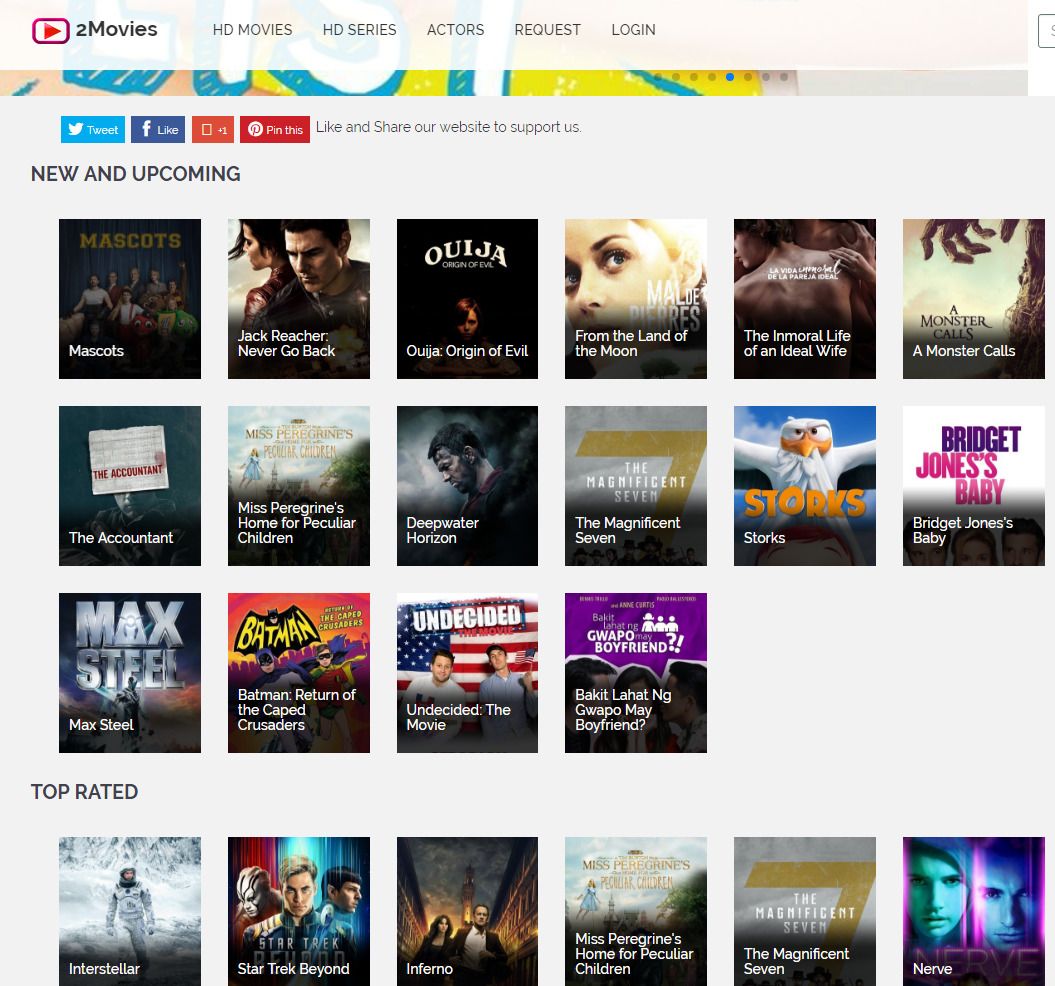Open Bakit Lahat Ng Gwapo May Boyfriend?

point(636,673)
